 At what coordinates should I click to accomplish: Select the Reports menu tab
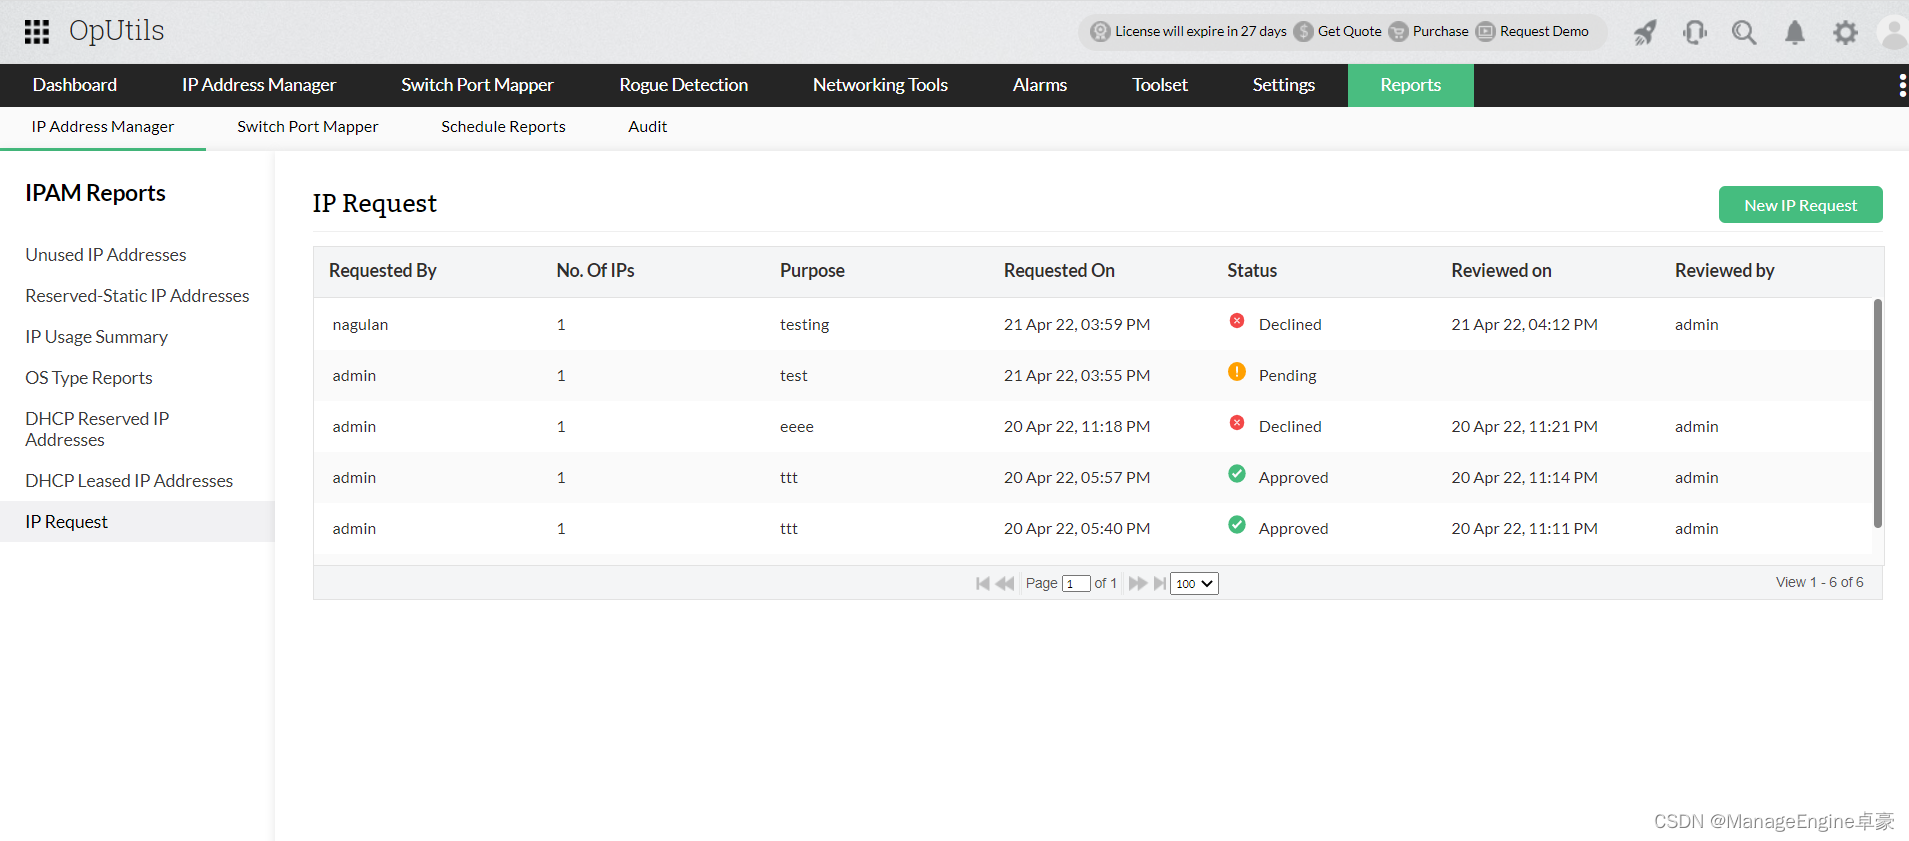[1411, 85]
